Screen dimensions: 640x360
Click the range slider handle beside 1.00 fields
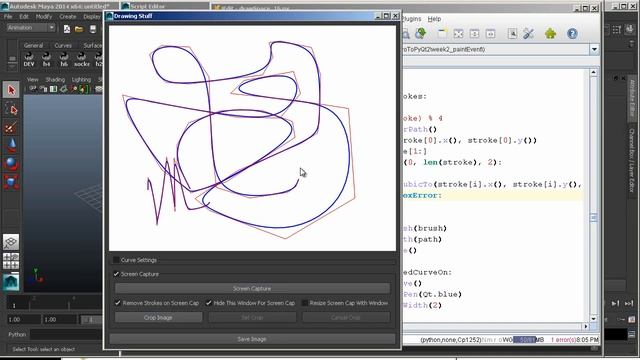(x=90, y=320)
